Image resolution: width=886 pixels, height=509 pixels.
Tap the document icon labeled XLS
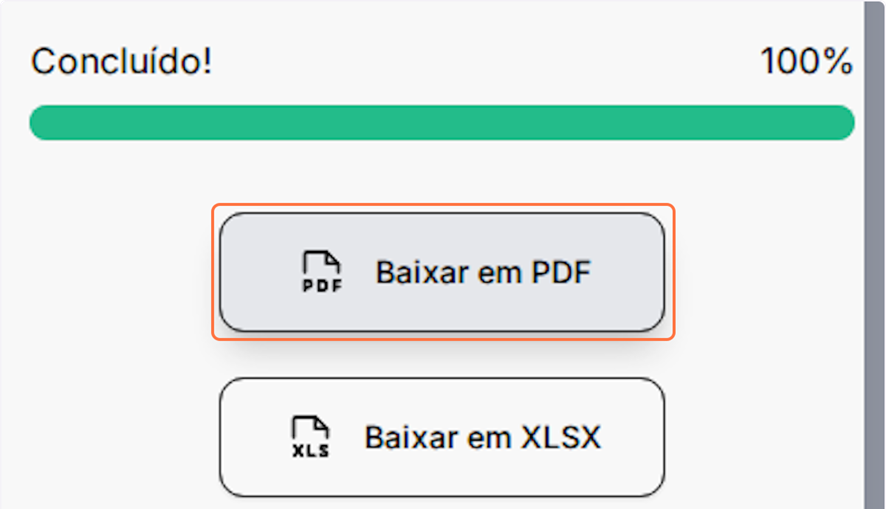click(311, 437)
